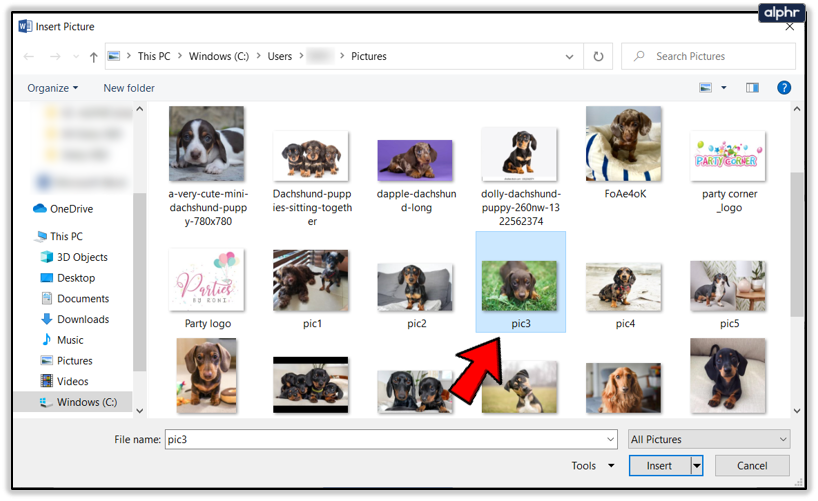Click Pictures in the address path
The width and height of the screenshot is (818, 501).
(369, 56)
